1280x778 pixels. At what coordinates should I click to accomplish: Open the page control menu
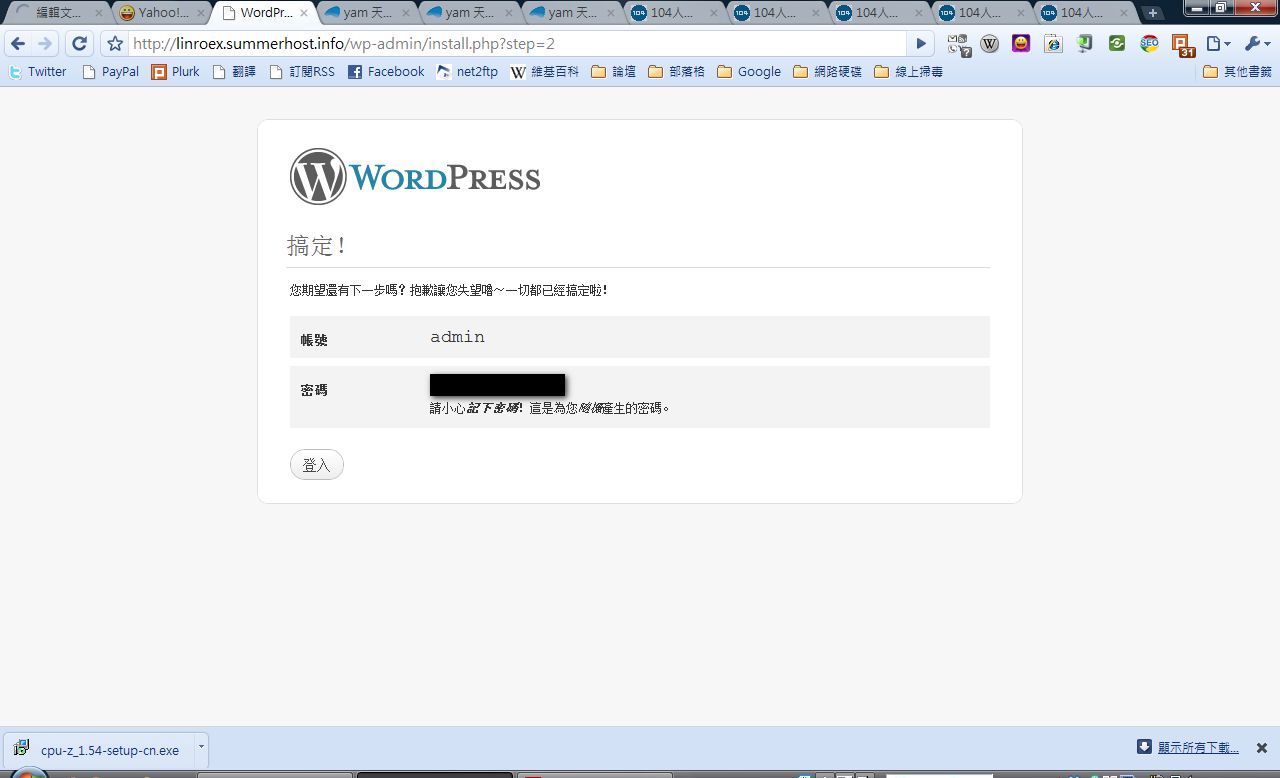(x=1218, y=44)
